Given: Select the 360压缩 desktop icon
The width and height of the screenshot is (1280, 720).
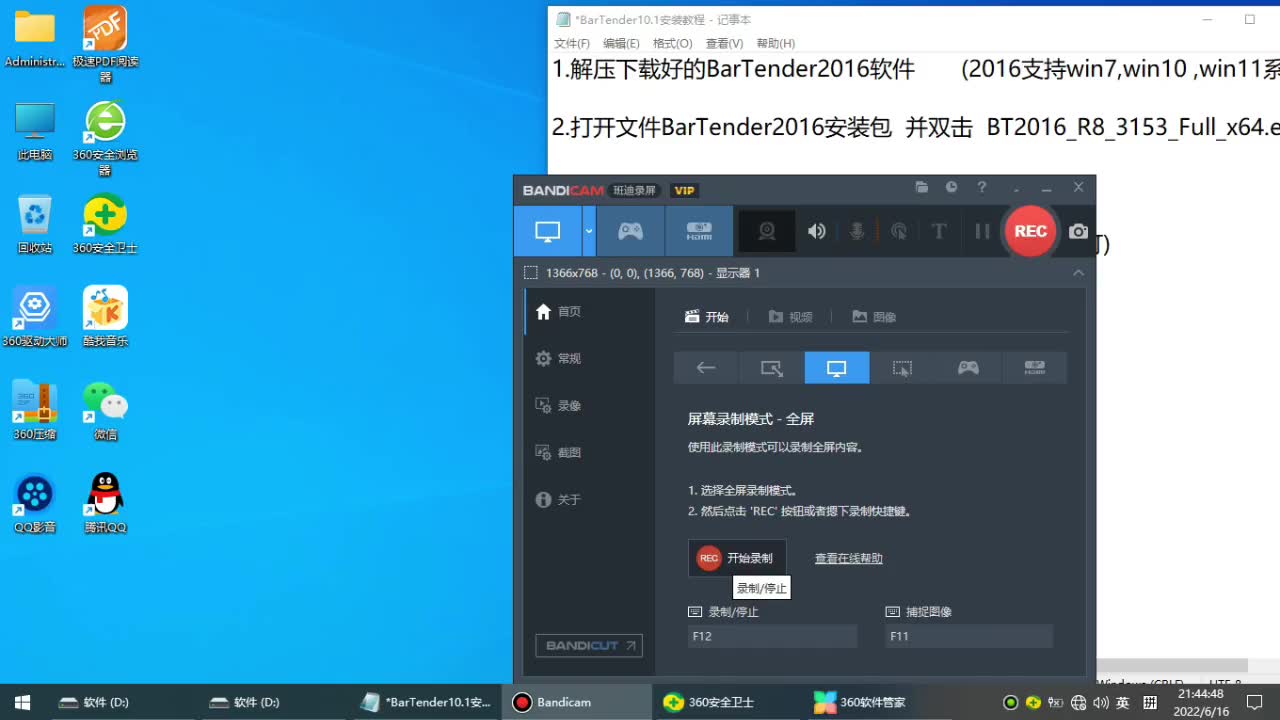Looking at the screenshot, I should [x=35, y=410].
